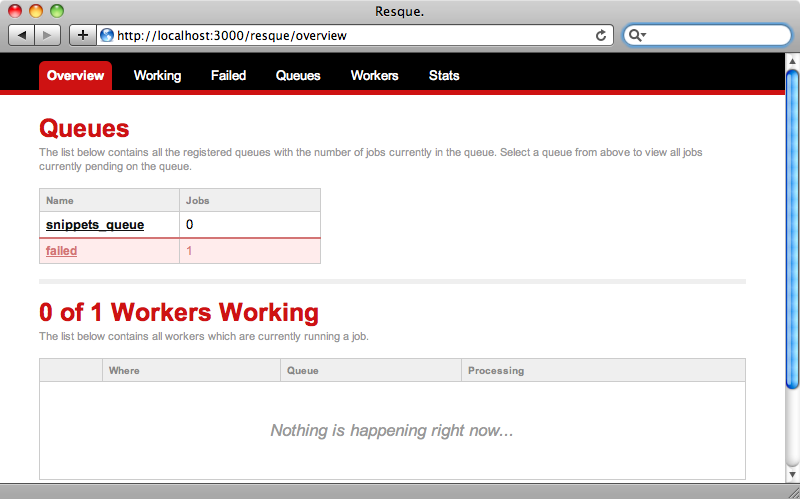Screen dimensions: 800x499
Task: Open the Workers tab
Action: click(x=374, y=76)
